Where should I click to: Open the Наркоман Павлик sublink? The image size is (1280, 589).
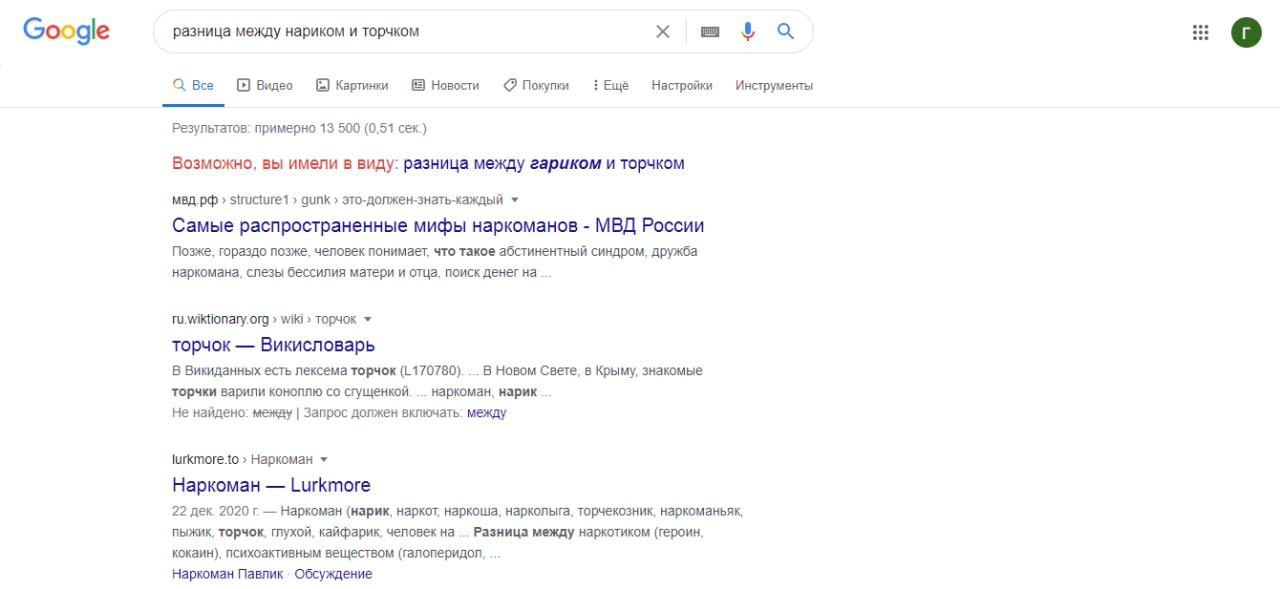[x=227, y=574]
